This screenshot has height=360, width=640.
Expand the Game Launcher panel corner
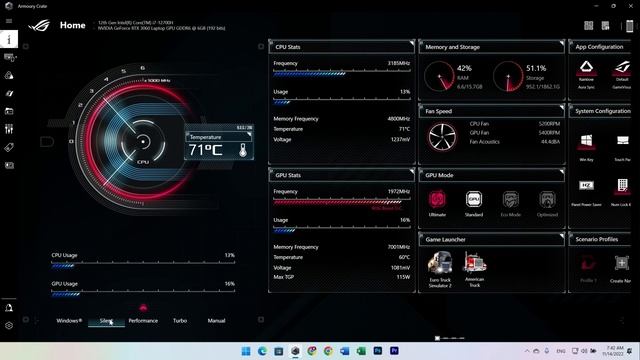[562, 236]
